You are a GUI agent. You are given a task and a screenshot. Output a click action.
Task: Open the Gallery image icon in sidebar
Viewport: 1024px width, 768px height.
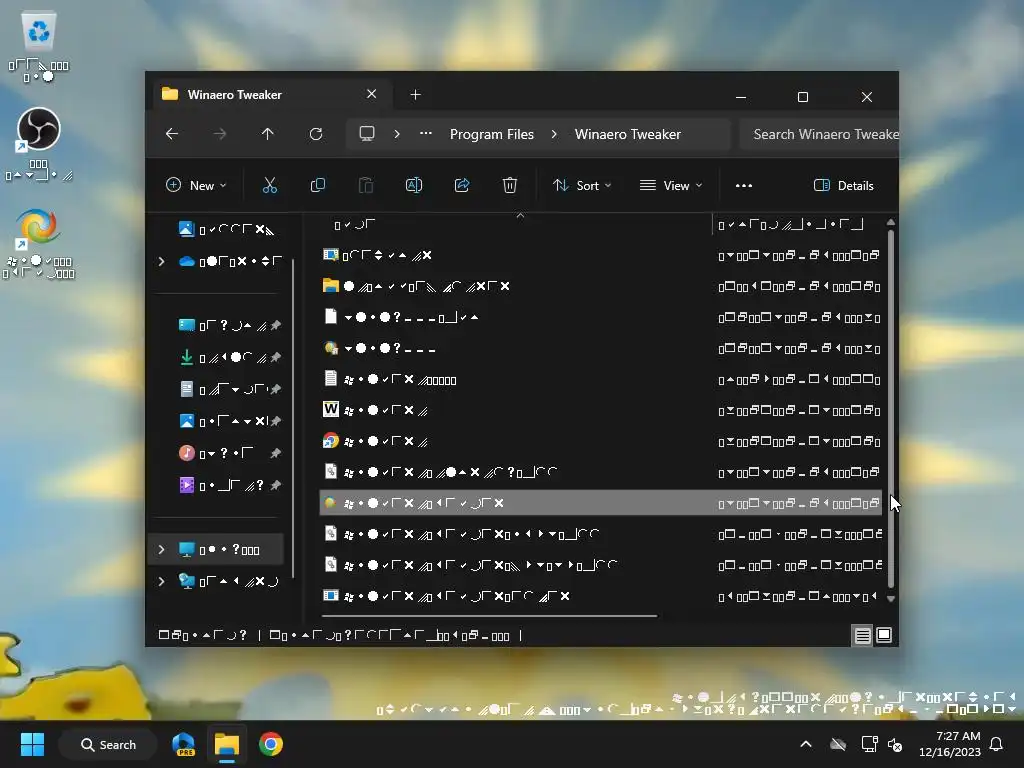click(186, 229)
